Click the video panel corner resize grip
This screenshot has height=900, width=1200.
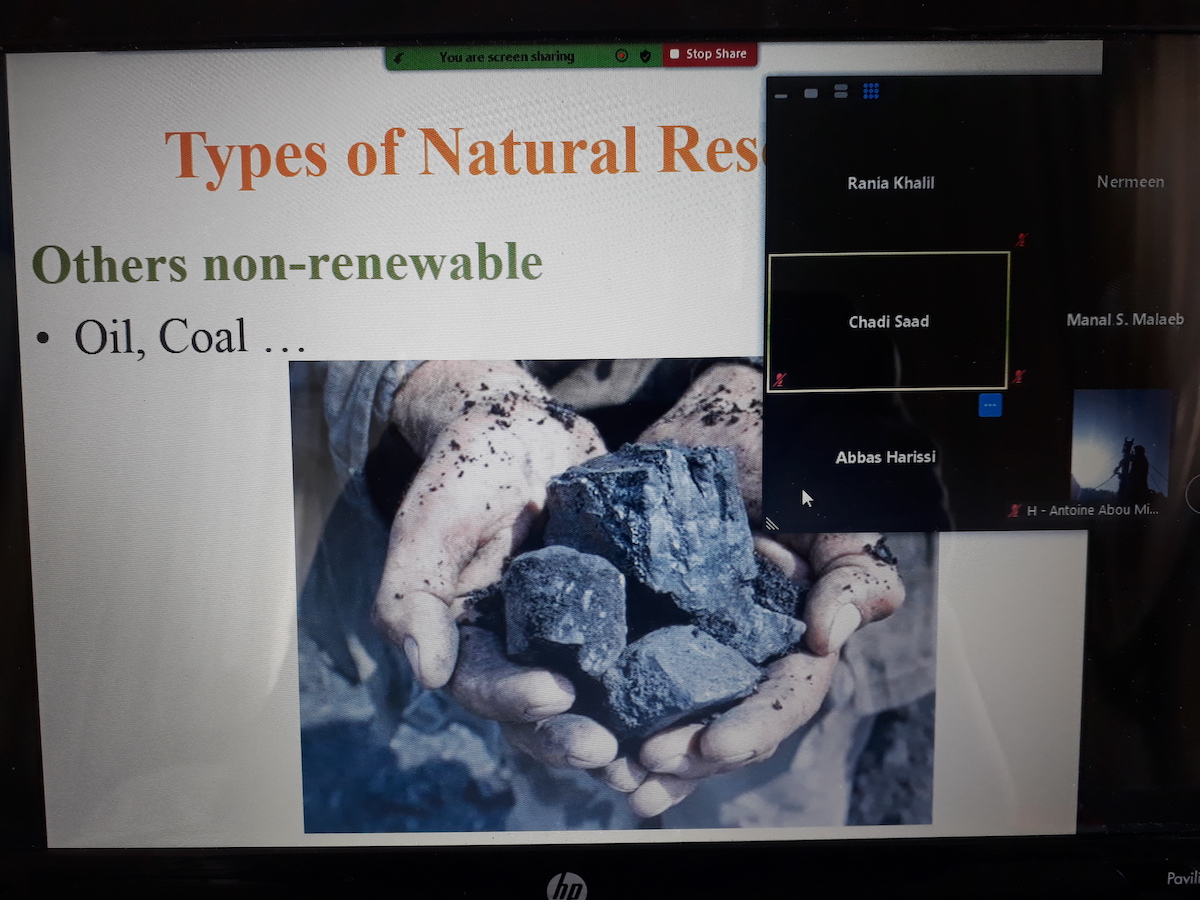[x=772, y=523]
